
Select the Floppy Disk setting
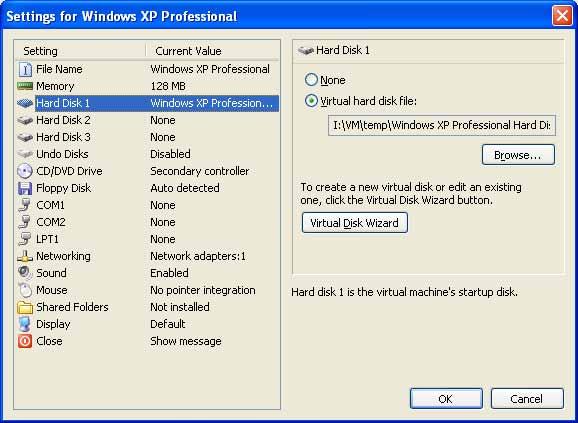pos(147,188)
